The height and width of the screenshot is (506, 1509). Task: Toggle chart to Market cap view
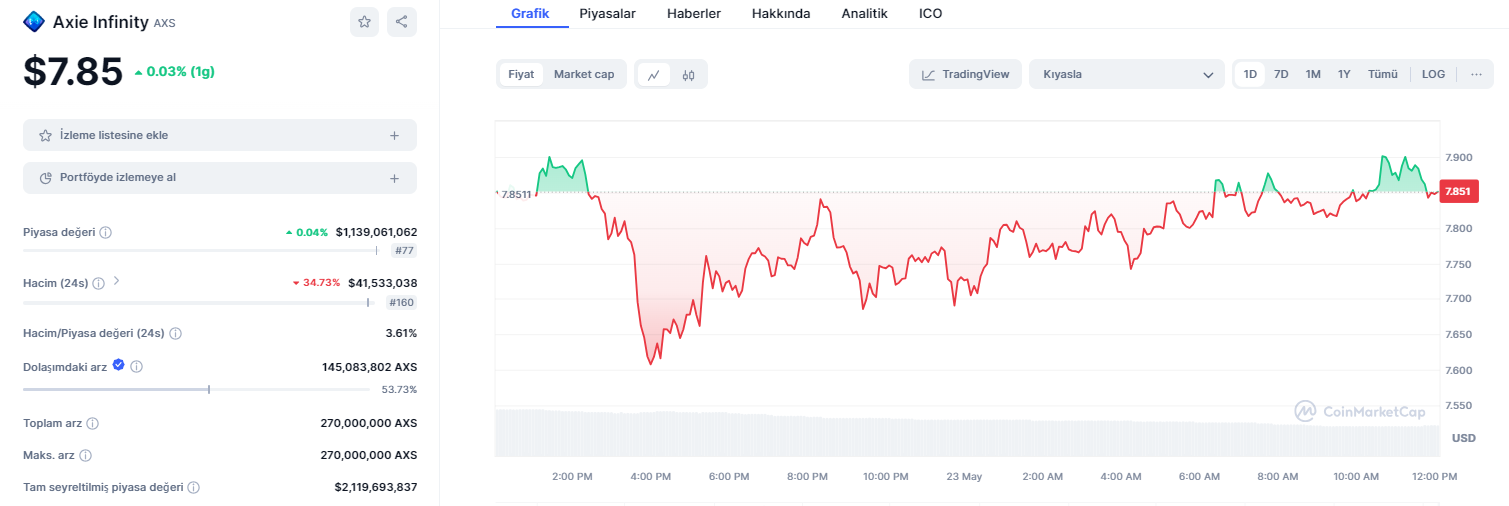click(x=584, y=74)
